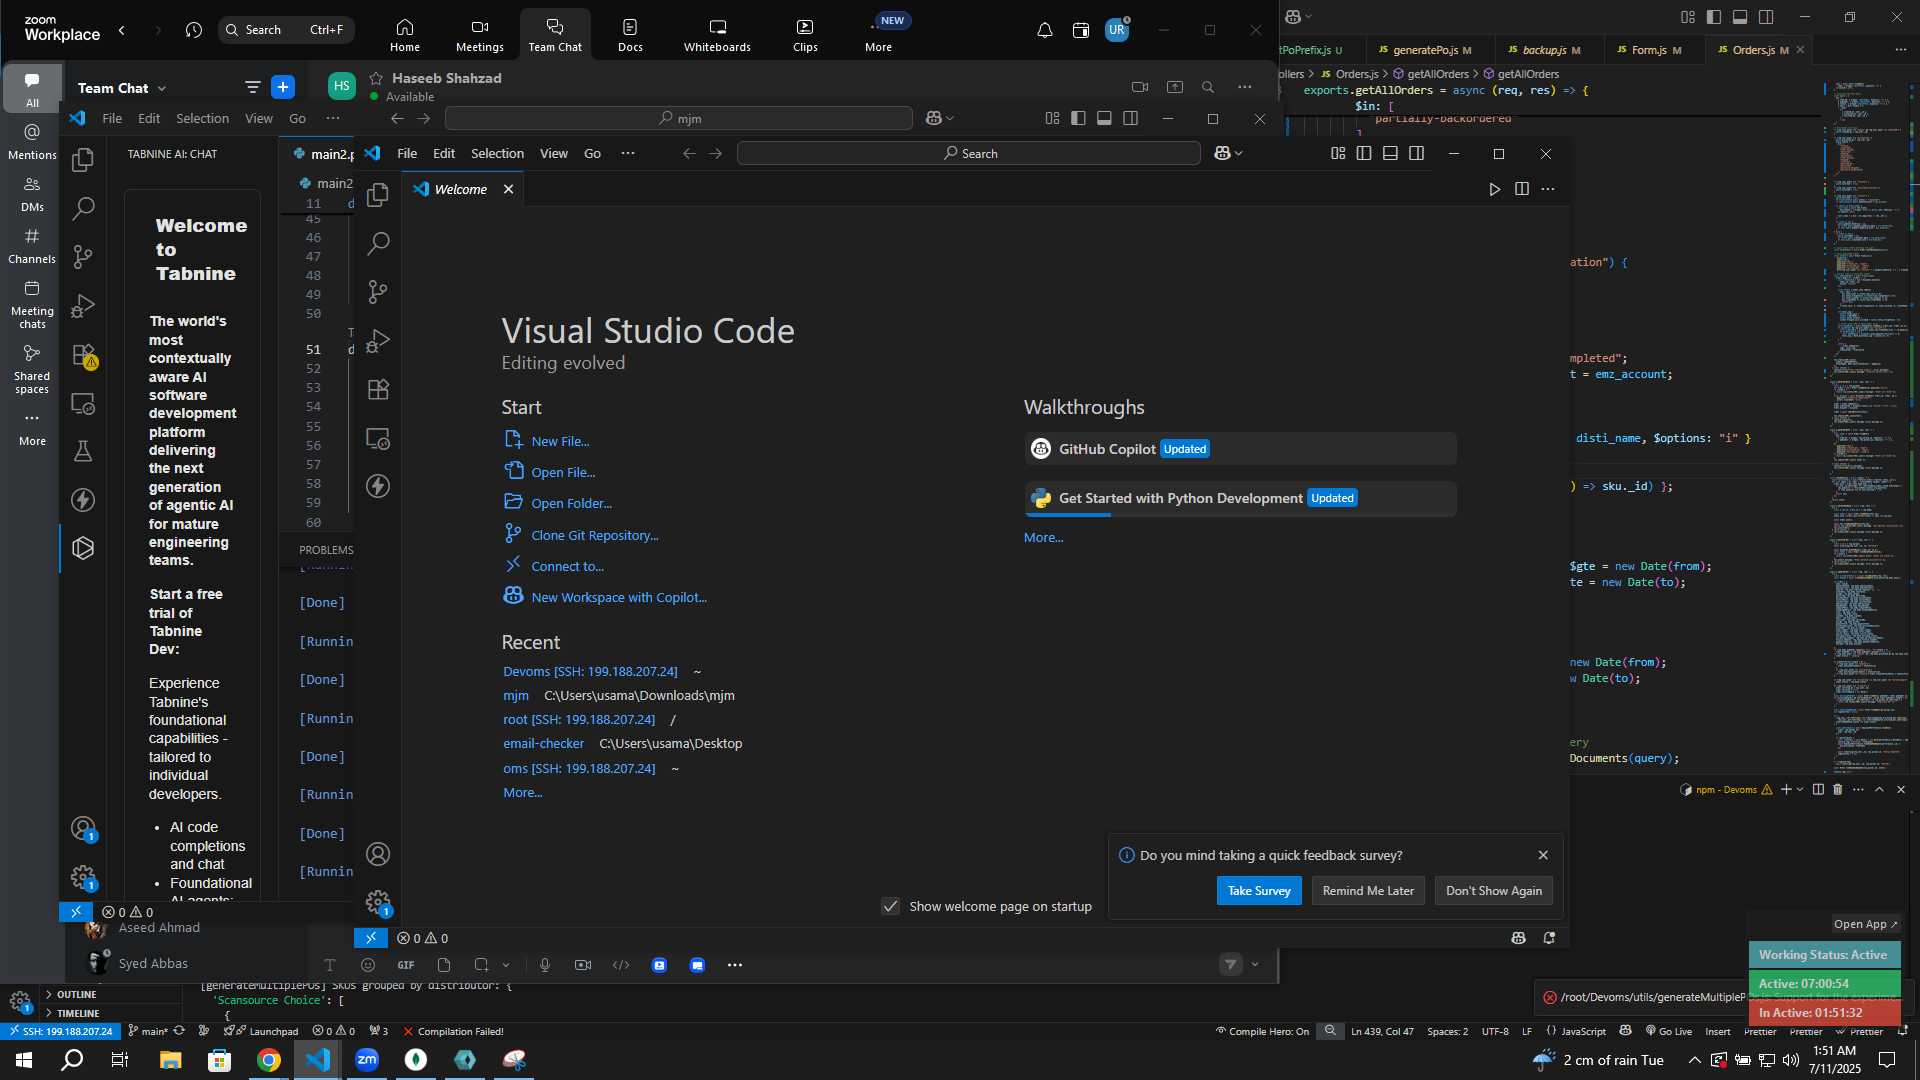Screen dimensions: 1920x1080
Task: Open Extensions view in front VS Code activity bar
Action: (x=378, y=389)
